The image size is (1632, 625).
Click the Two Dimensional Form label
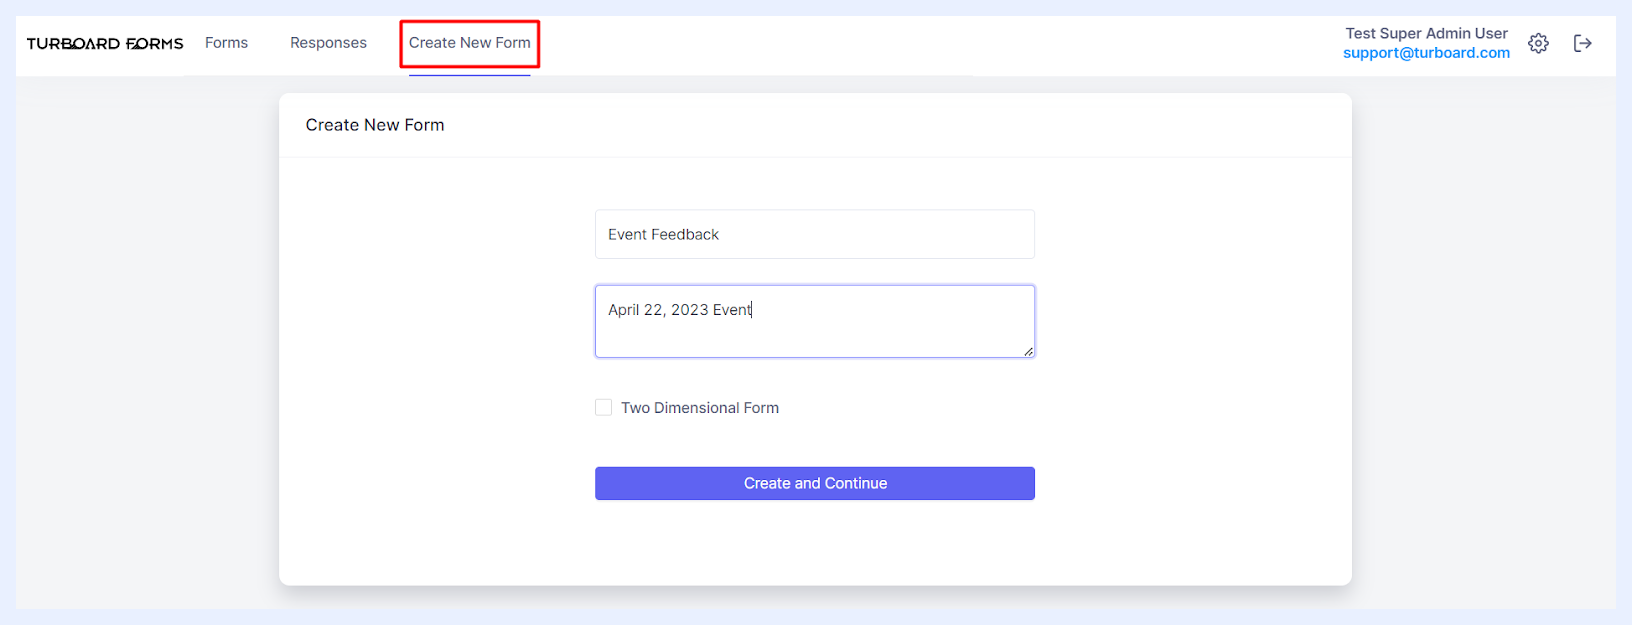coord(700,408)
